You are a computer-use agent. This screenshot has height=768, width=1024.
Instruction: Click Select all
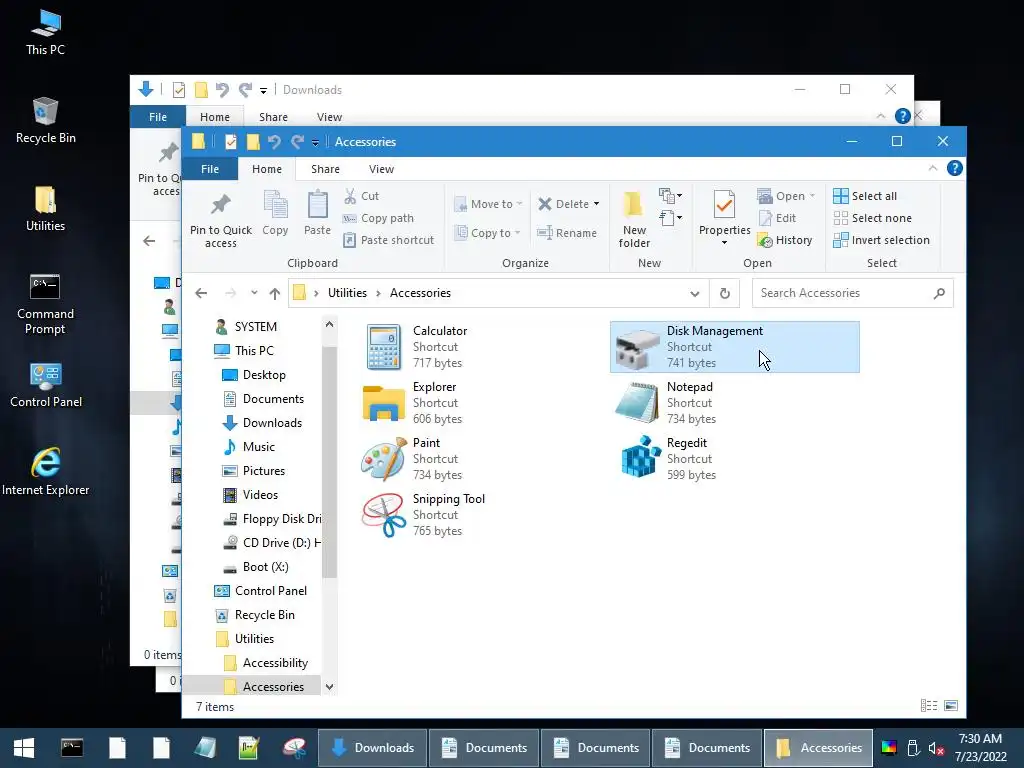(865, 196)
